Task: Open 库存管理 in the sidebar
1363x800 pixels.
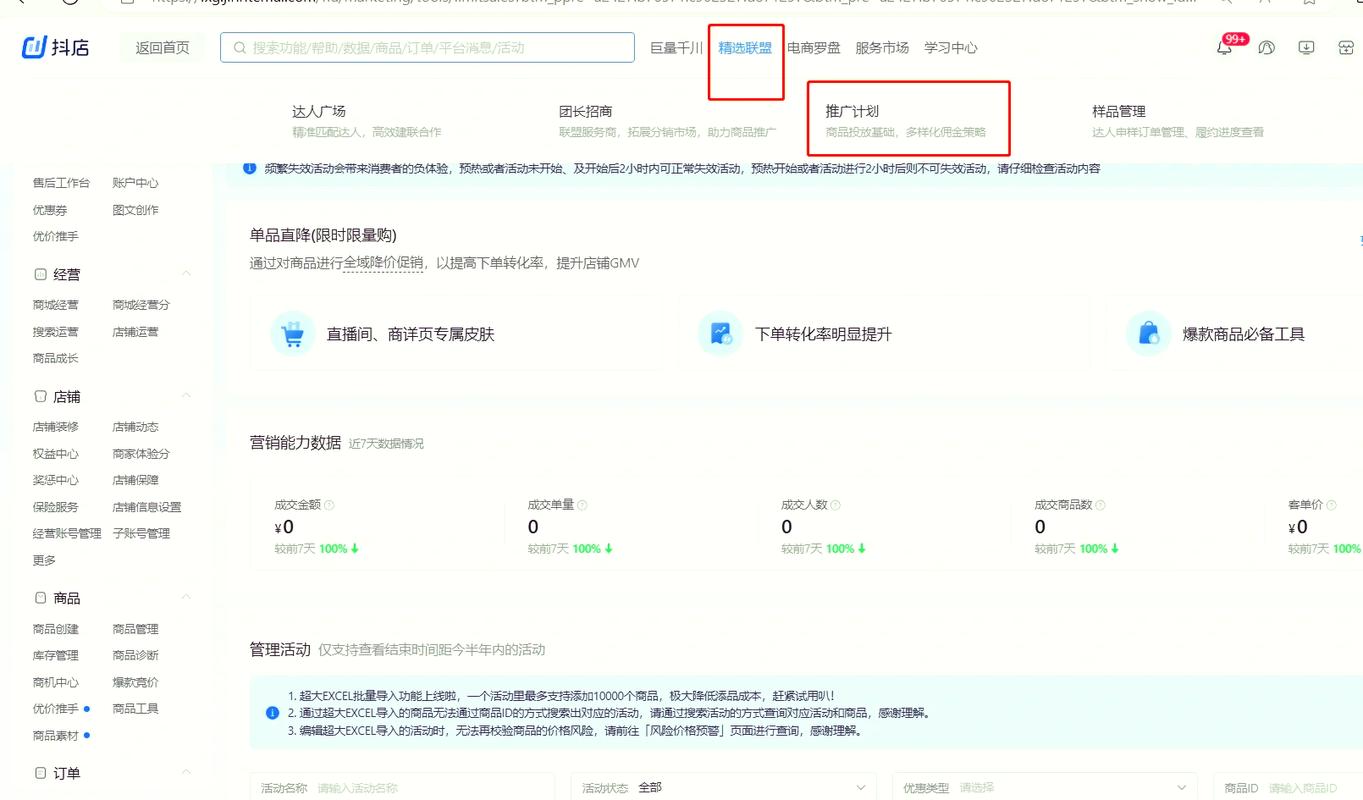Action: point(55,655)
